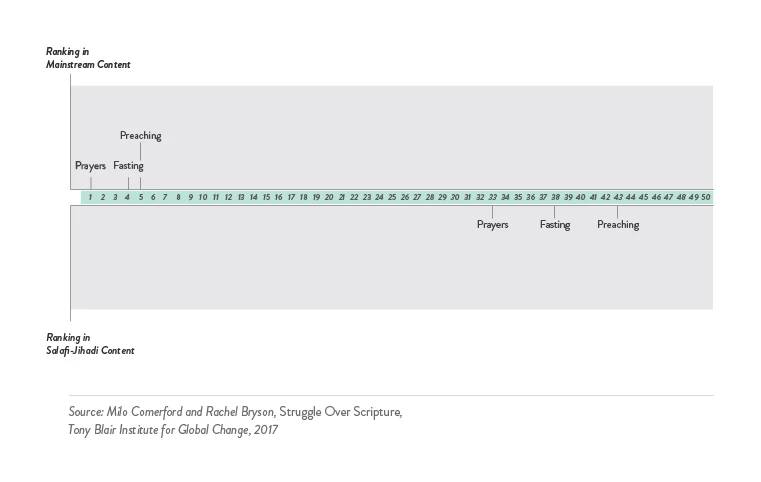Click the Fasting label above the ranking scale

coord(128,165)
